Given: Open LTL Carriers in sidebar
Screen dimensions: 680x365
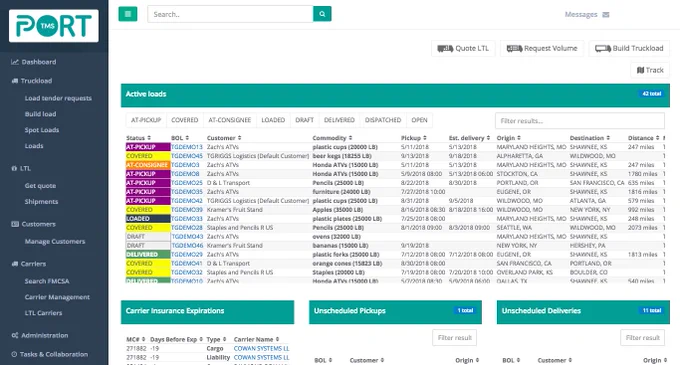Looking at the screenshot, I should pyautogui.click(x=43, y=313).
